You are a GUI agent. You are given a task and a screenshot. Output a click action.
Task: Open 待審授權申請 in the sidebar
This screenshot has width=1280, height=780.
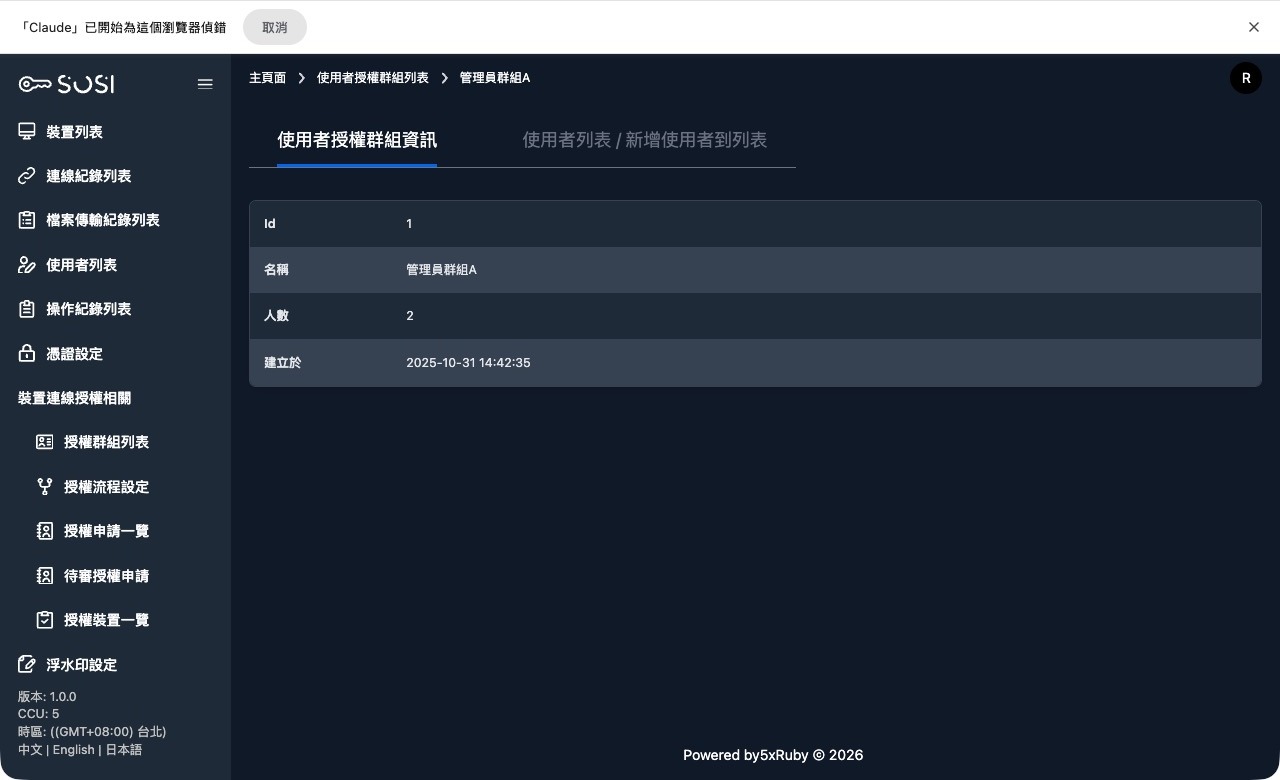106,576
